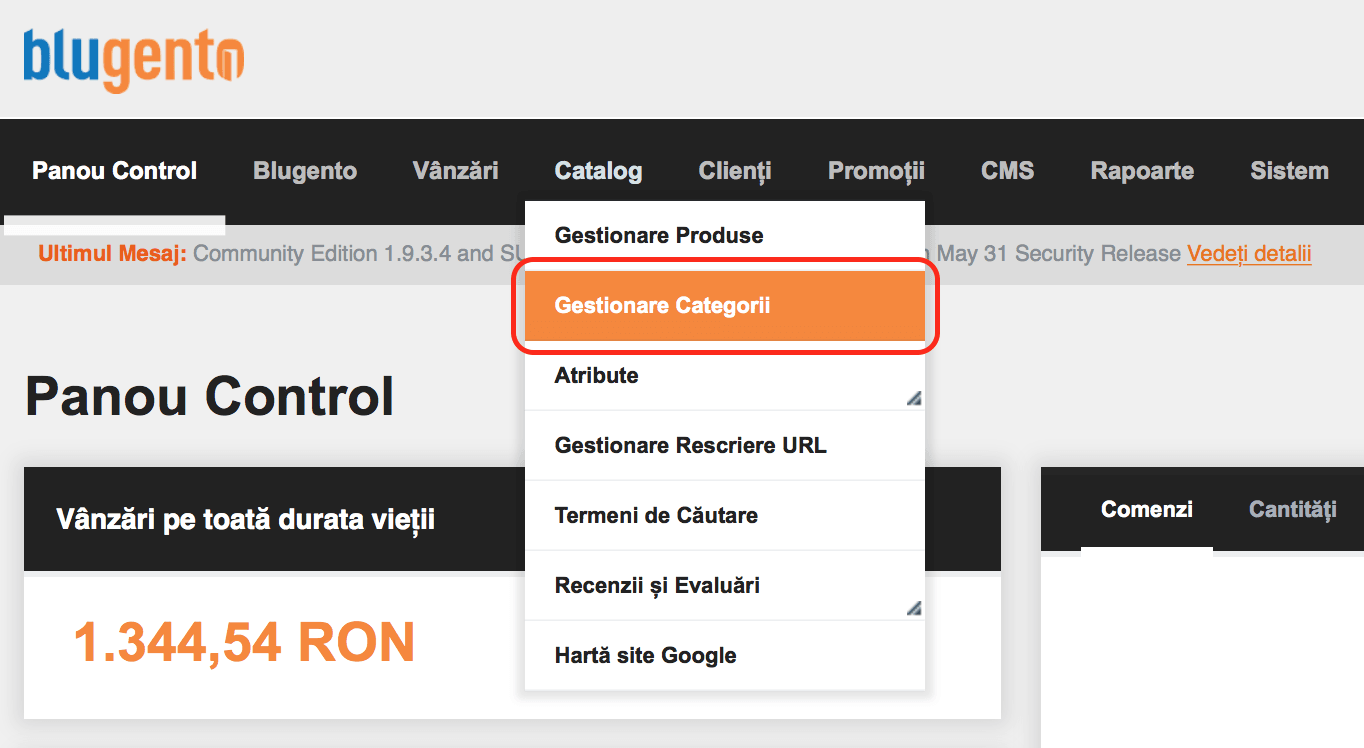Open the Promoții menu

(876, 171)
